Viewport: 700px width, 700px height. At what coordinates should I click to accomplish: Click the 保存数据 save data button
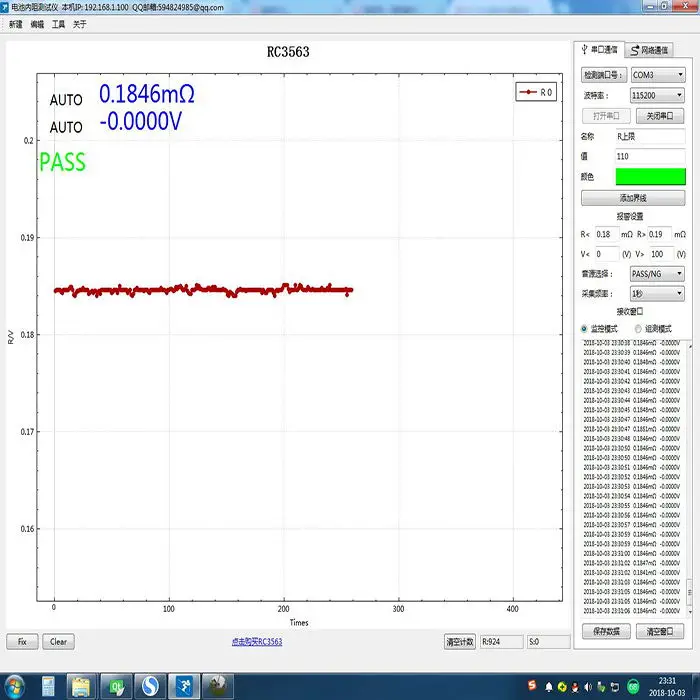pyautogui.click(x=606, y=631)
